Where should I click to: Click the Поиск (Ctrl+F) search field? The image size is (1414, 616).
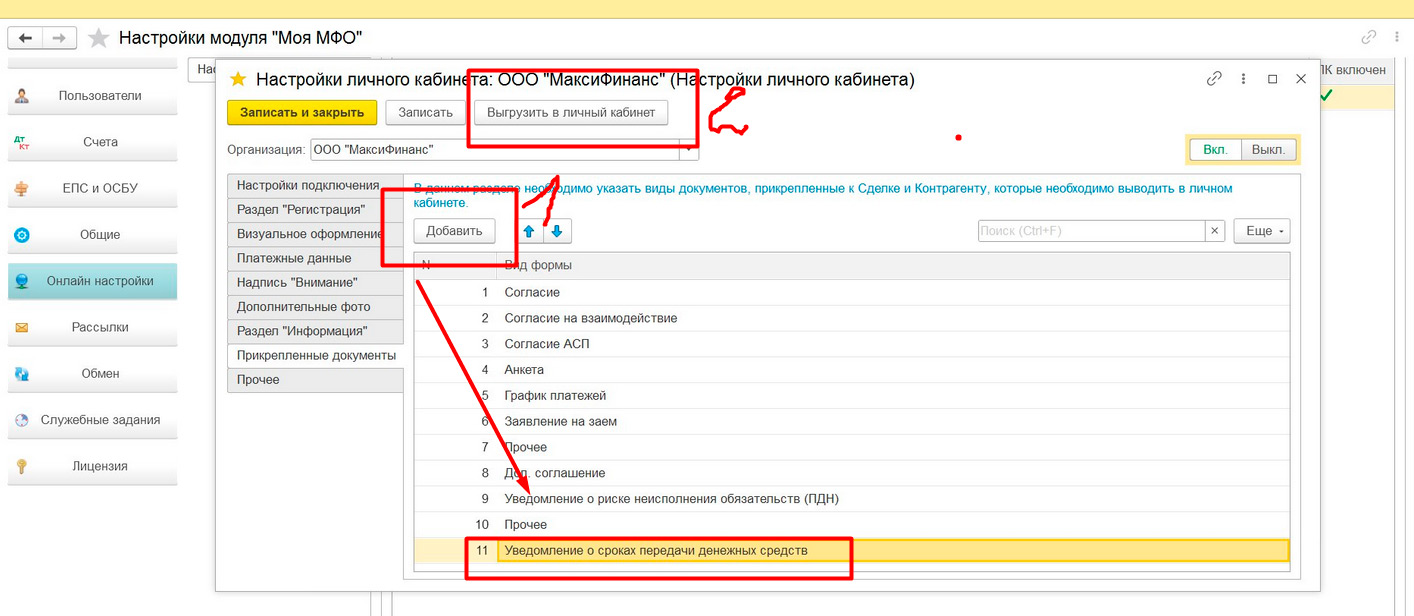pyautogui.click(x=1091, y=231)
